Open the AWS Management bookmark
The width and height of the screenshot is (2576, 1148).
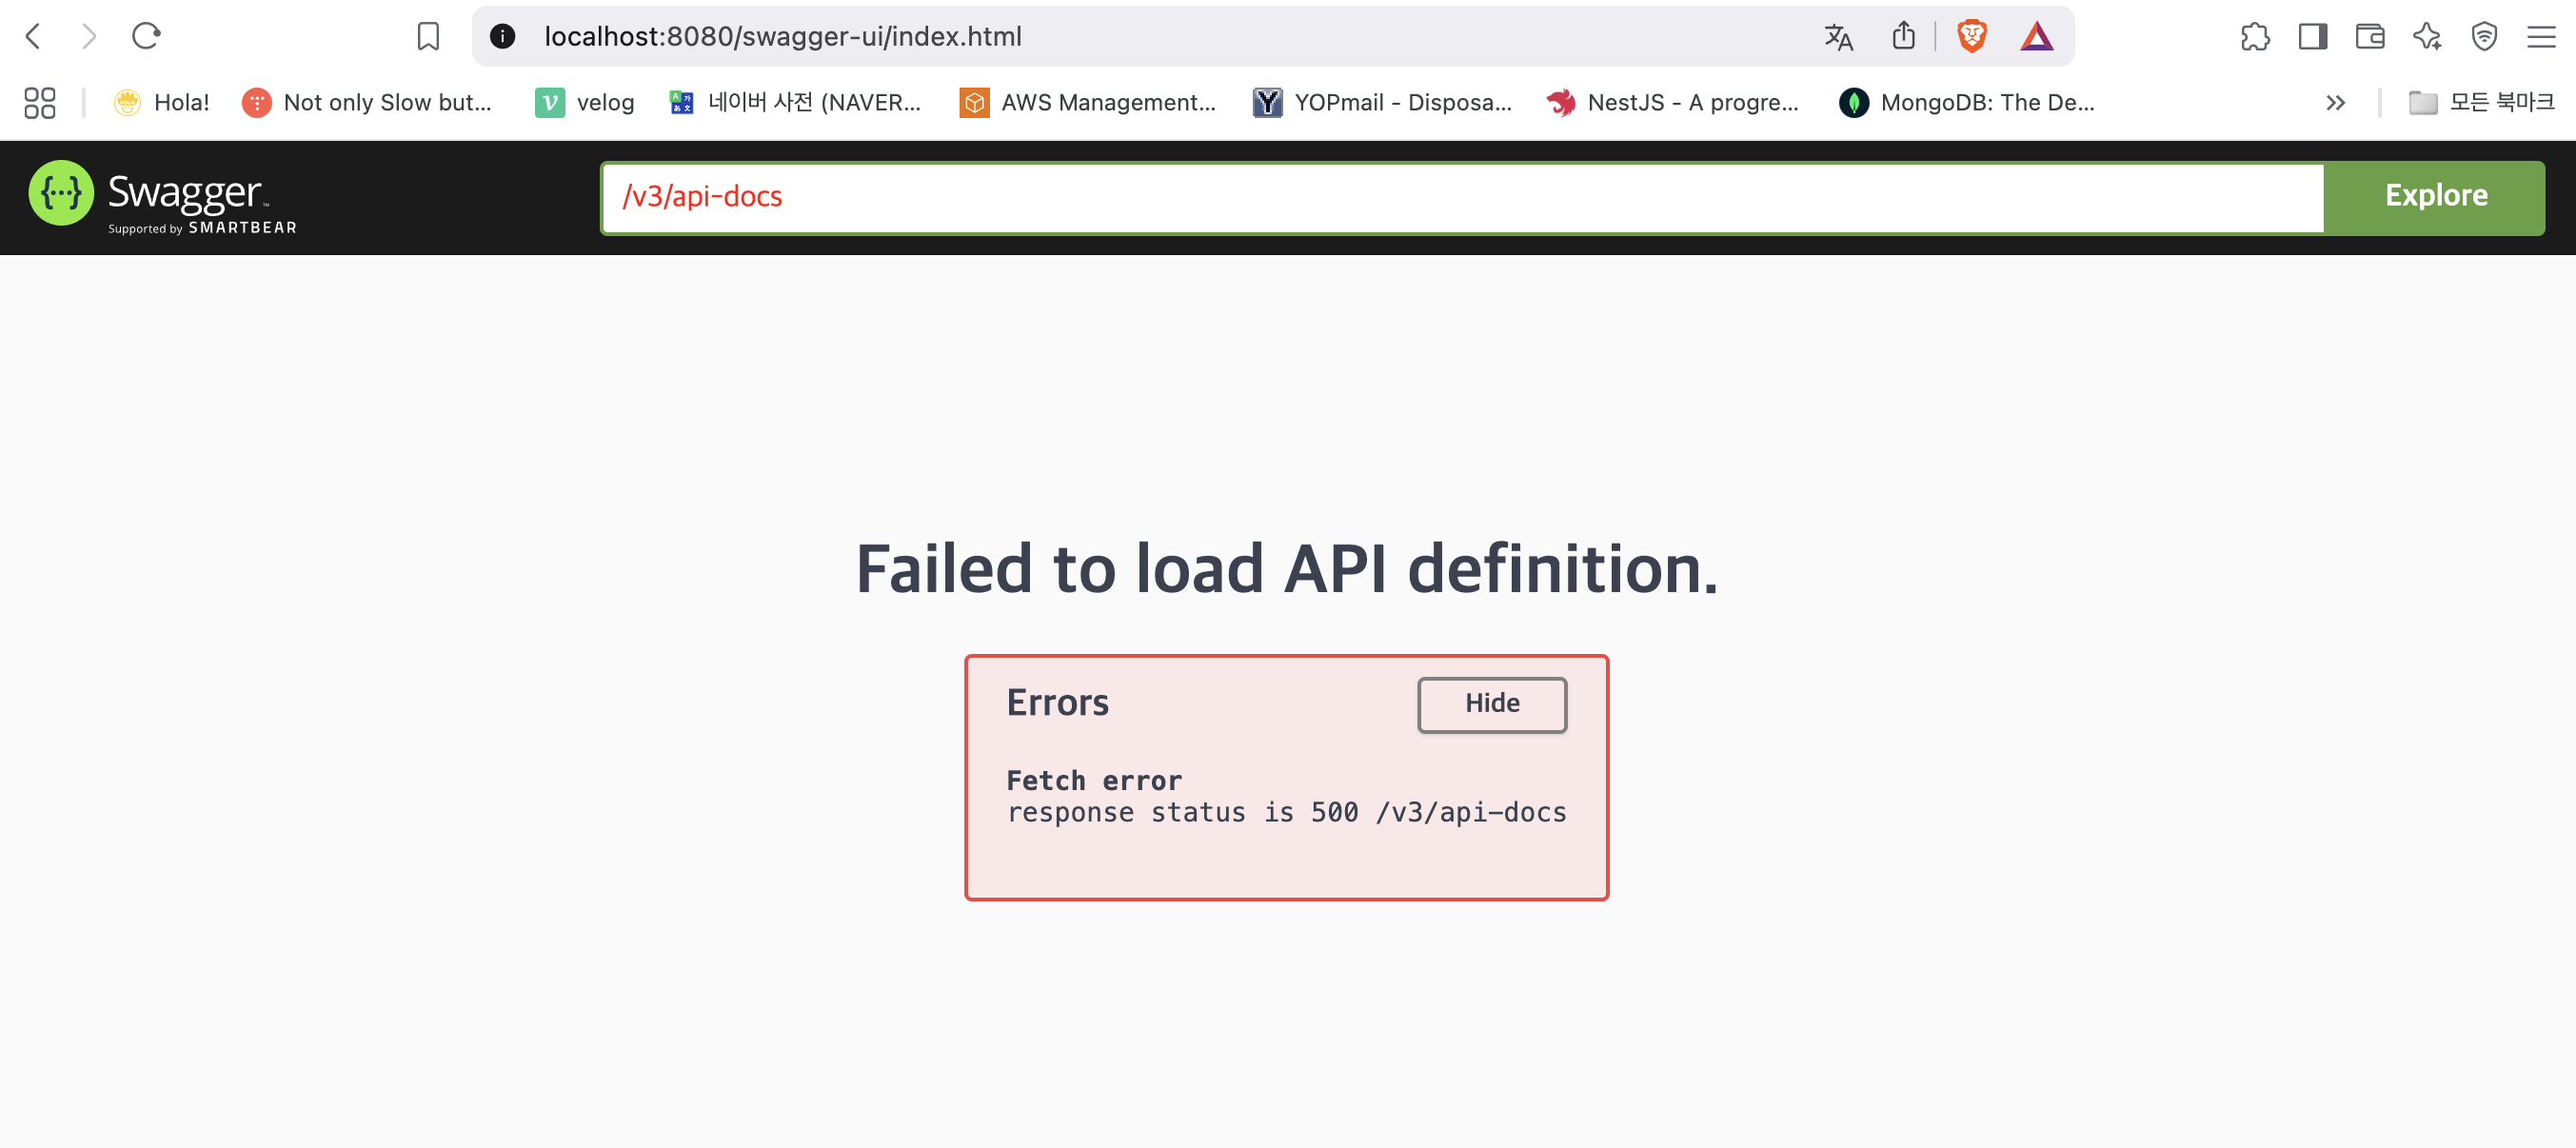point(1088,102)
